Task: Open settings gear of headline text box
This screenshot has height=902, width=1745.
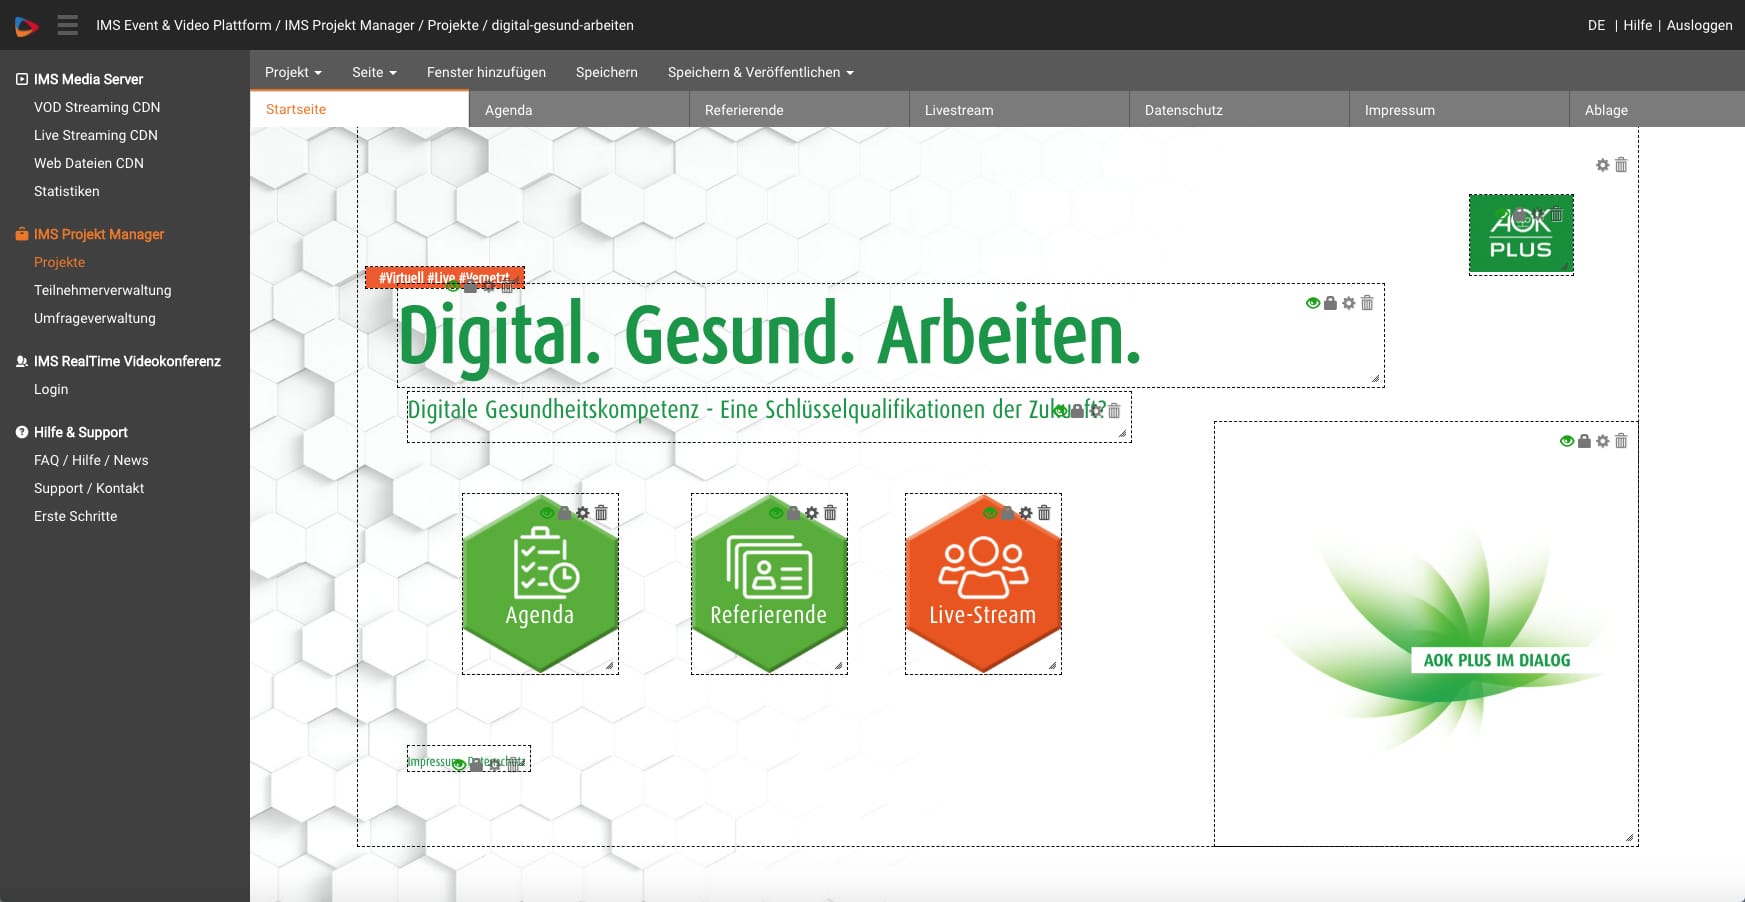Action: (x=1349, y=303)
